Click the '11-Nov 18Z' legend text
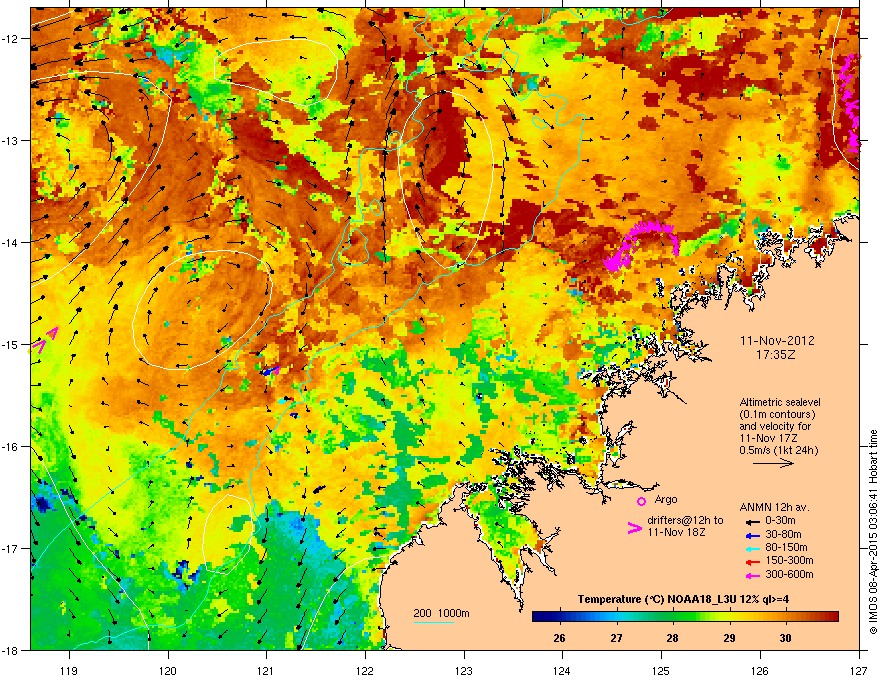 [x=676, y=532]
